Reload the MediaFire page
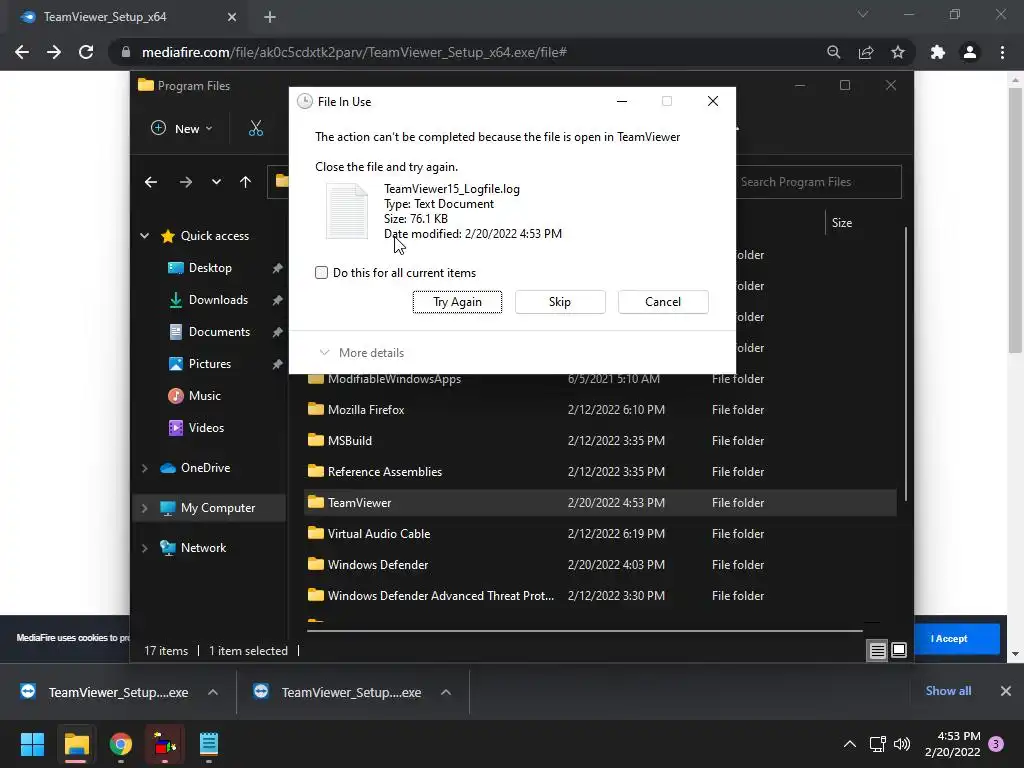 (86, 52)
